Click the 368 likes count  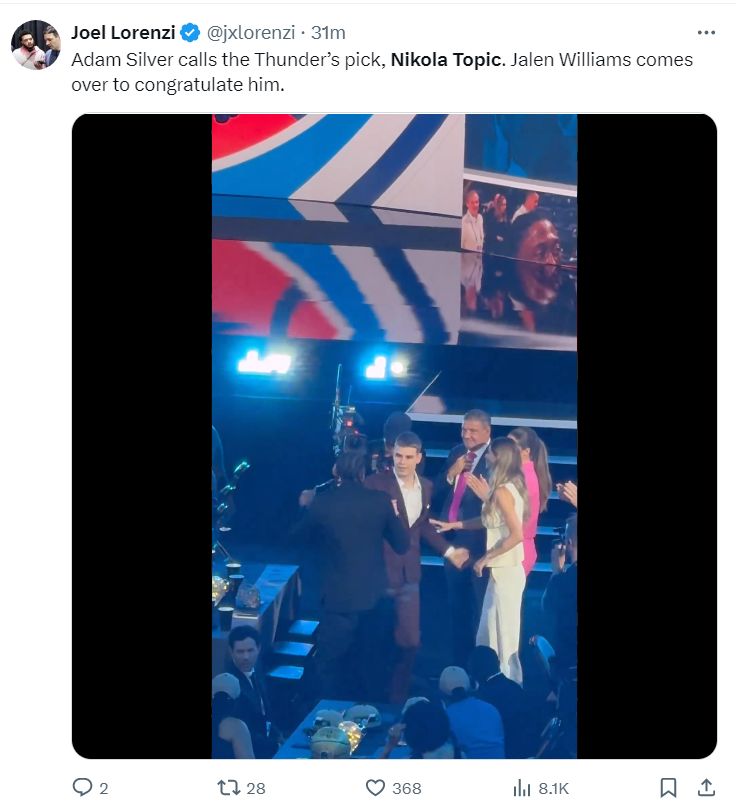pyautogui.click(x=406, y=788)
